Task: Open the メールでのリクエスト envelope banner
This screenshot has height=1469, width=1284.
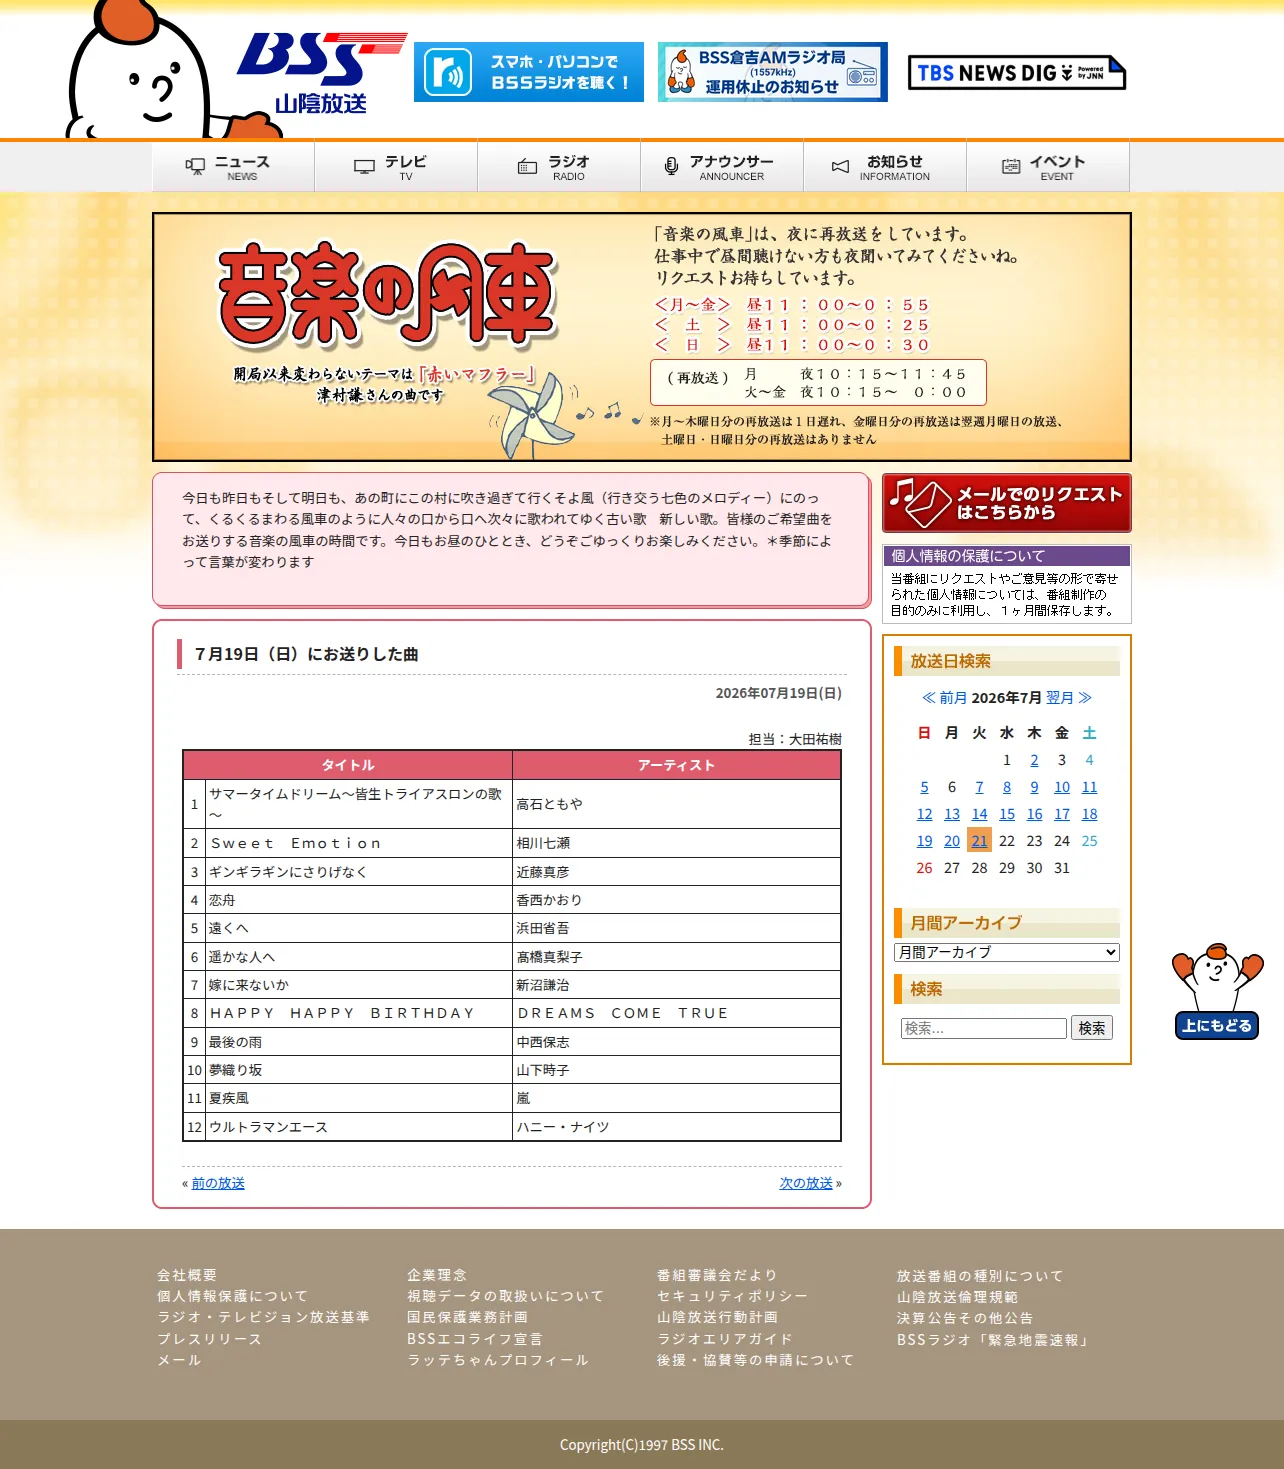Action: (x=1007, y=503)
